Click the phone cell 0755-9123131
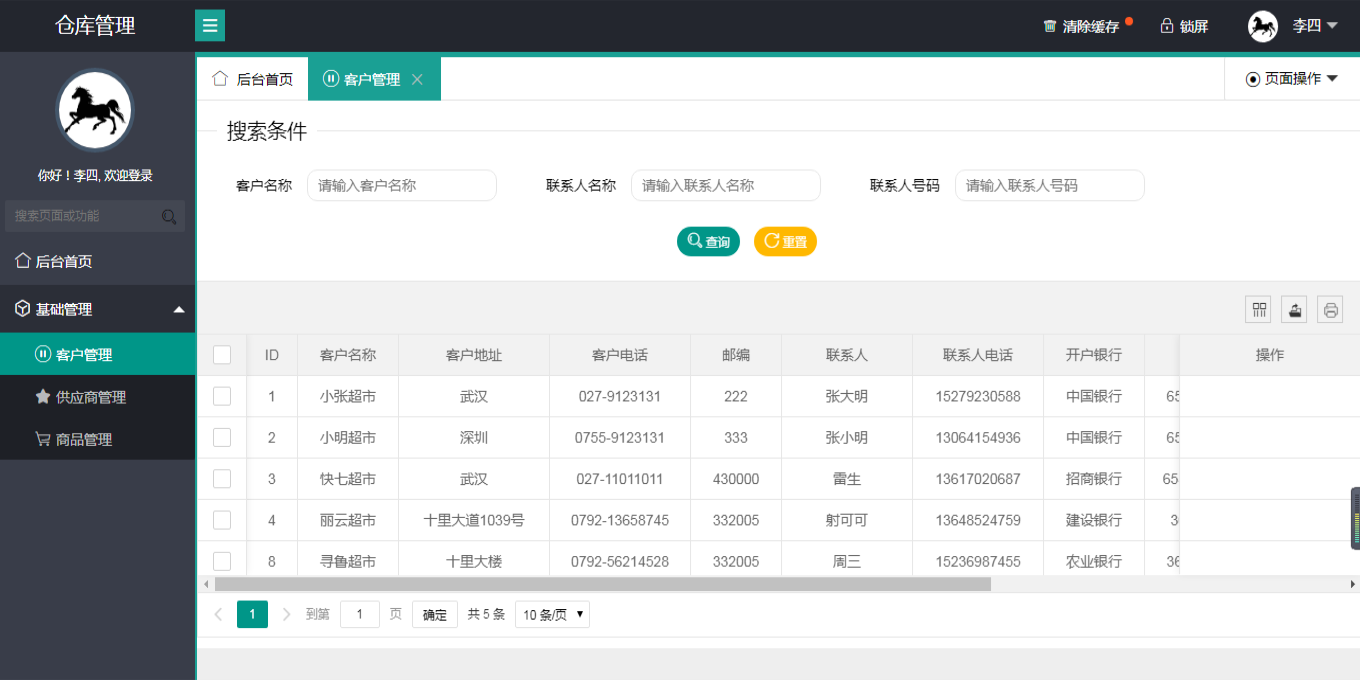Screen dimensions: 1360x680 tap(620, 437)
